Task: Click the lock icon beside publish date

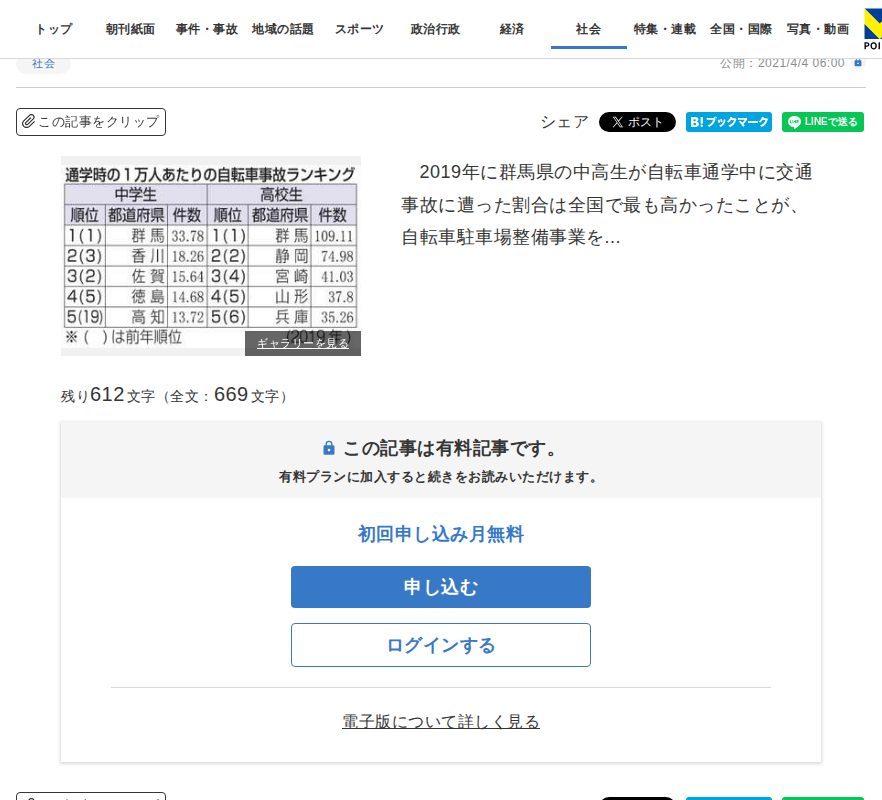Action: pos(858,62)
